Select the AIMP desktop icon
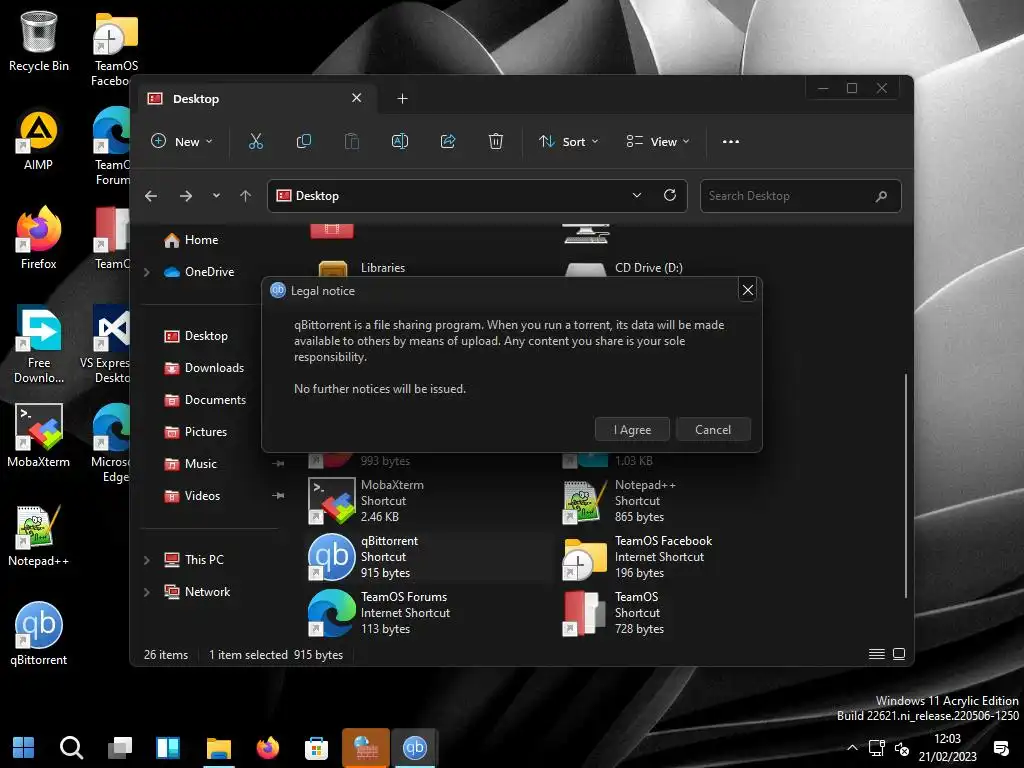Image resolution: width=1024 pixels, height=768 pixels. (x=38, y=141)
